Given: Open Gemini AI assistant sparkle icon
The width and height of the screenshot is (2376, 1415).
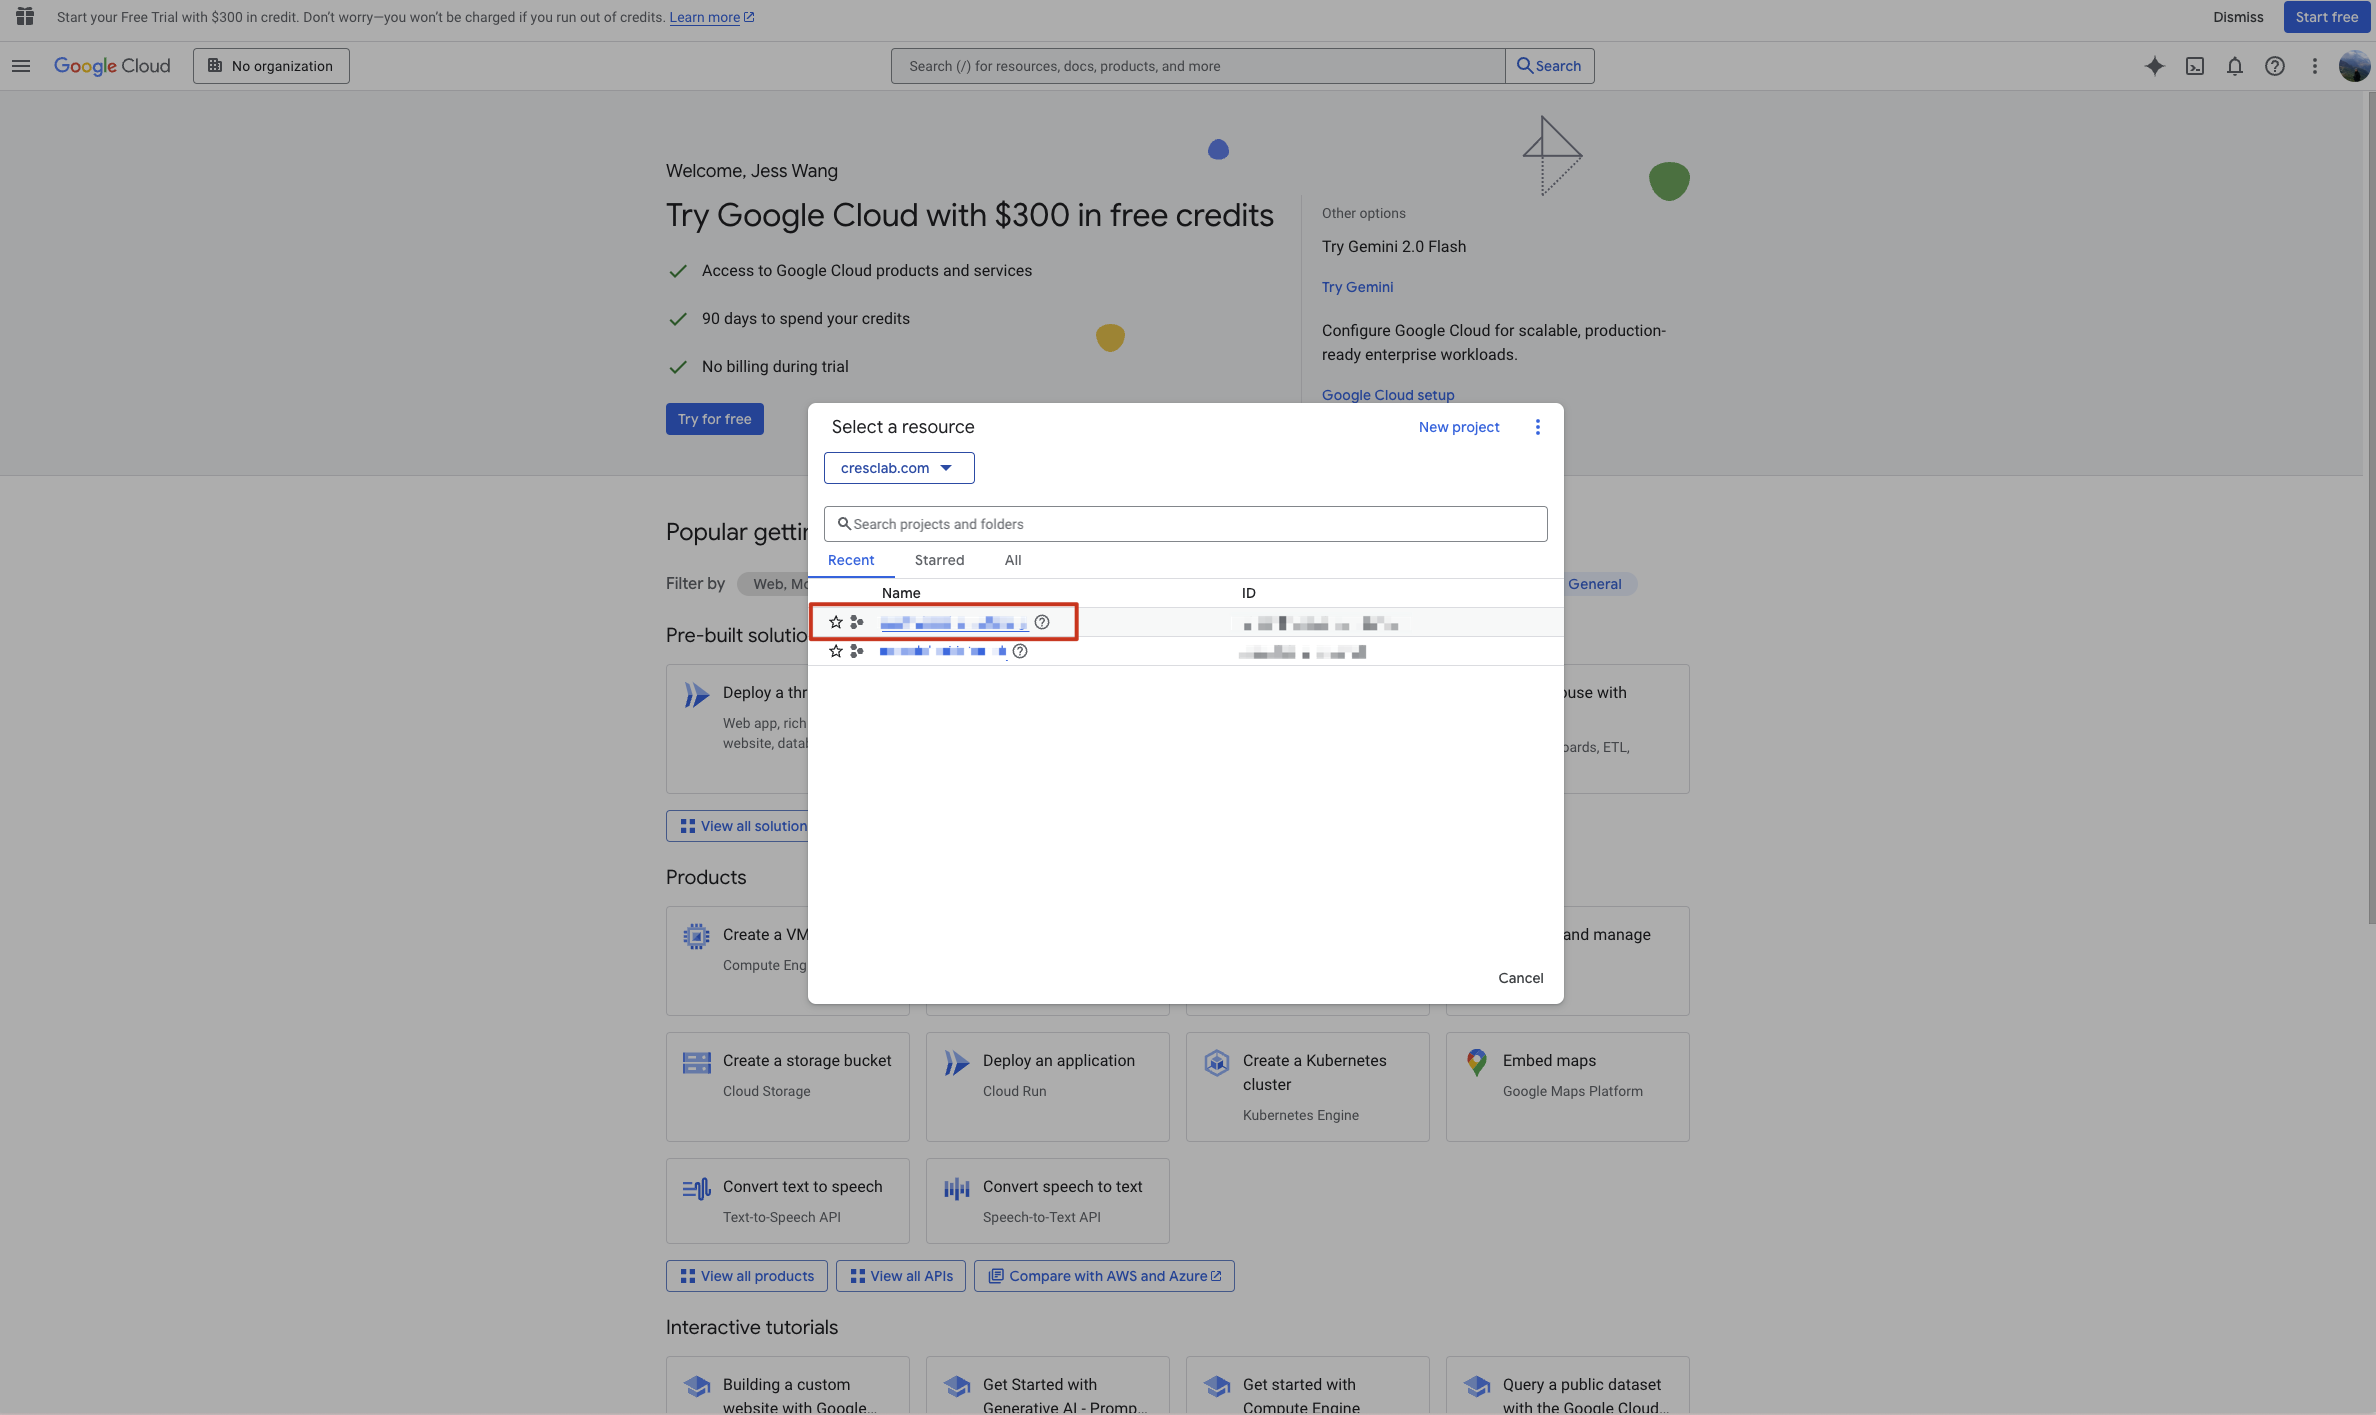Looking at the screenshot, I should click(x=2155, y=66).
